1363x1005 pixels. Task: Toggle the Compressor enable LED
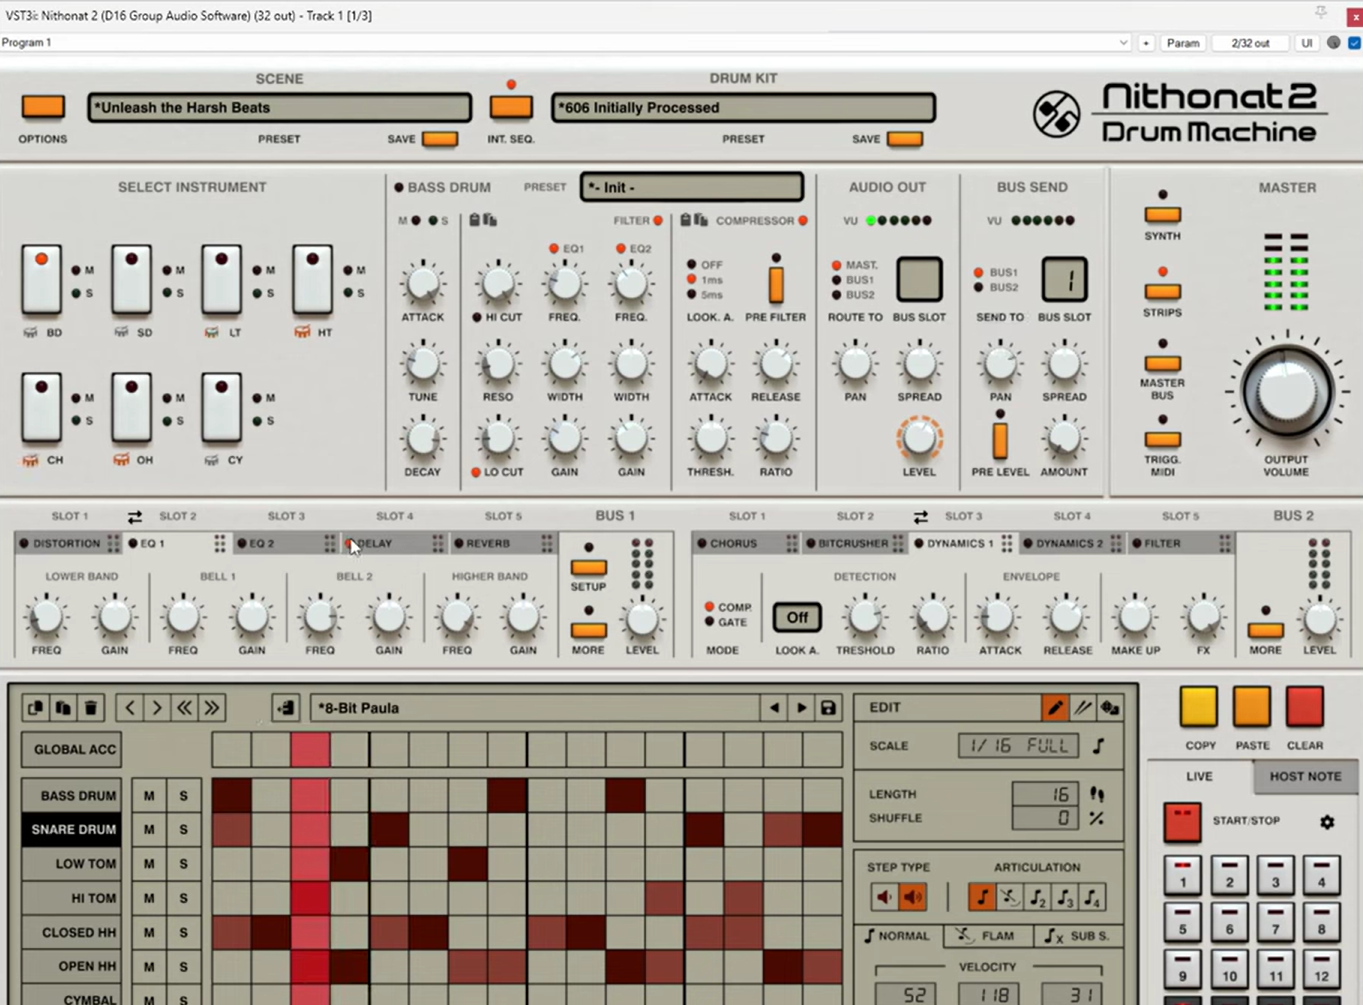pyautogui.click(x=803, y=220)
